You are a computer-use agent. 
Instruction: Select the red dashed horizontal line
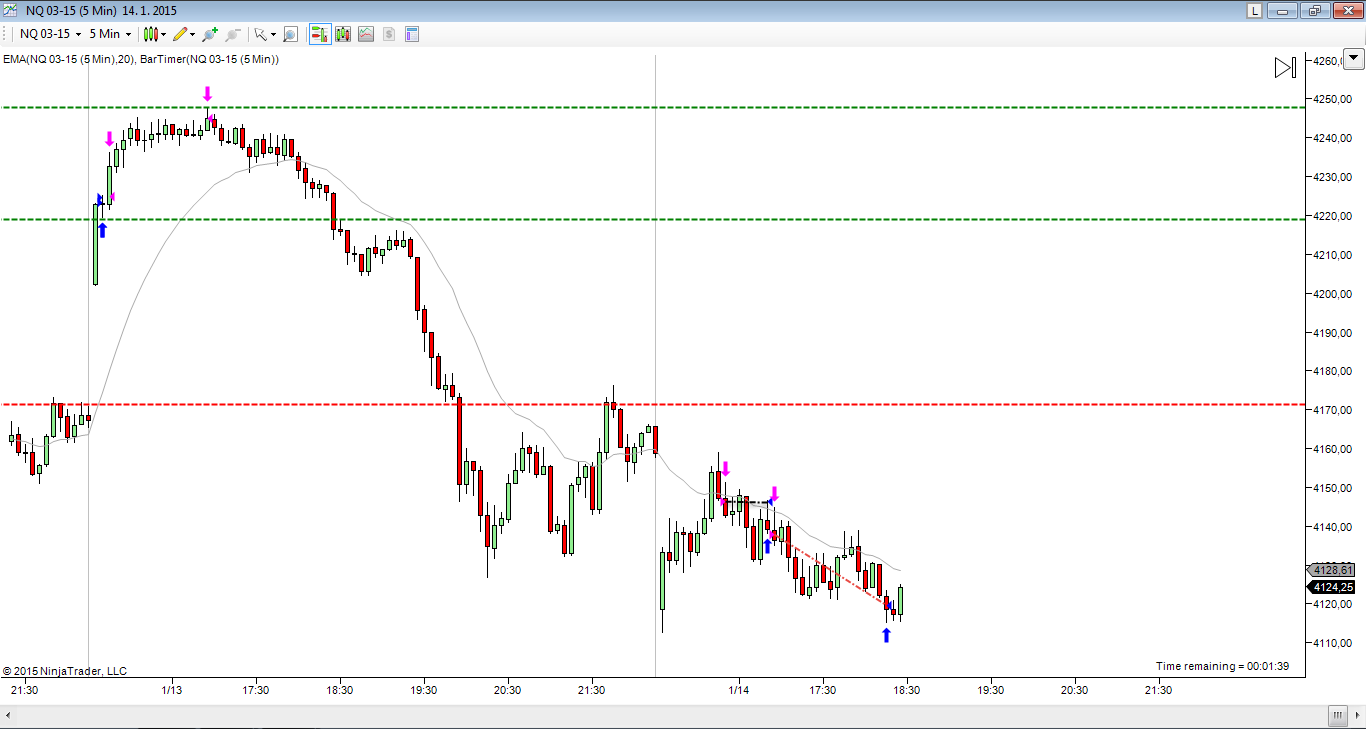click(x=654, y=404)
